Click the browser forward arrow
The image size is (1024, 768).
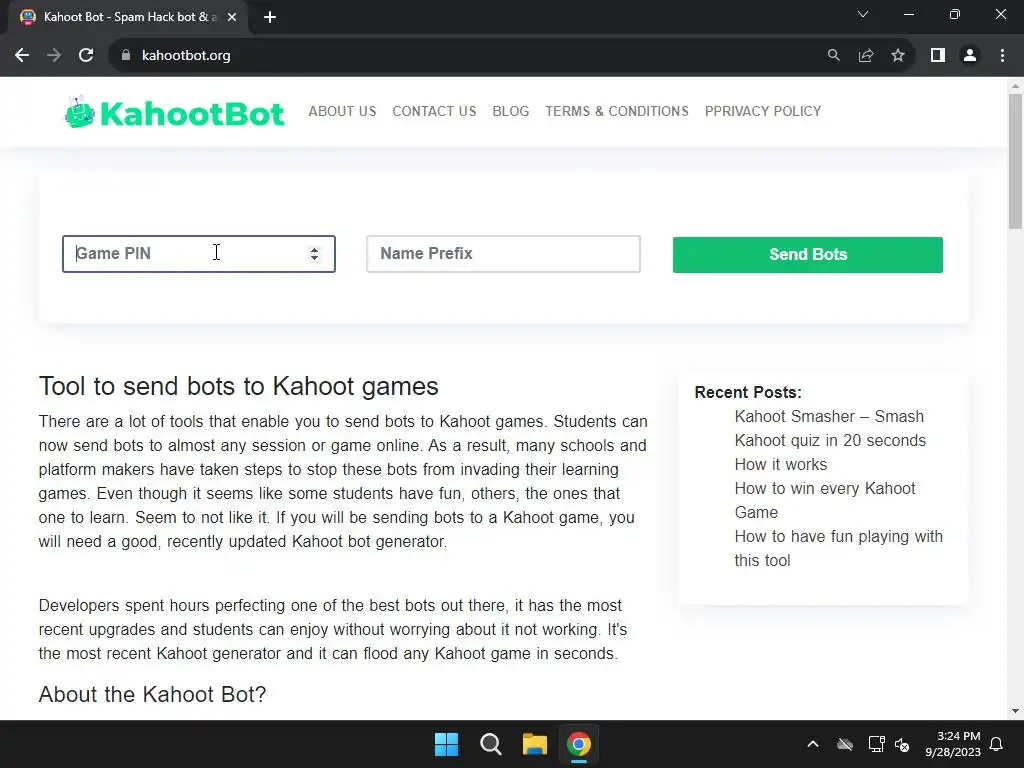[54, 56]
